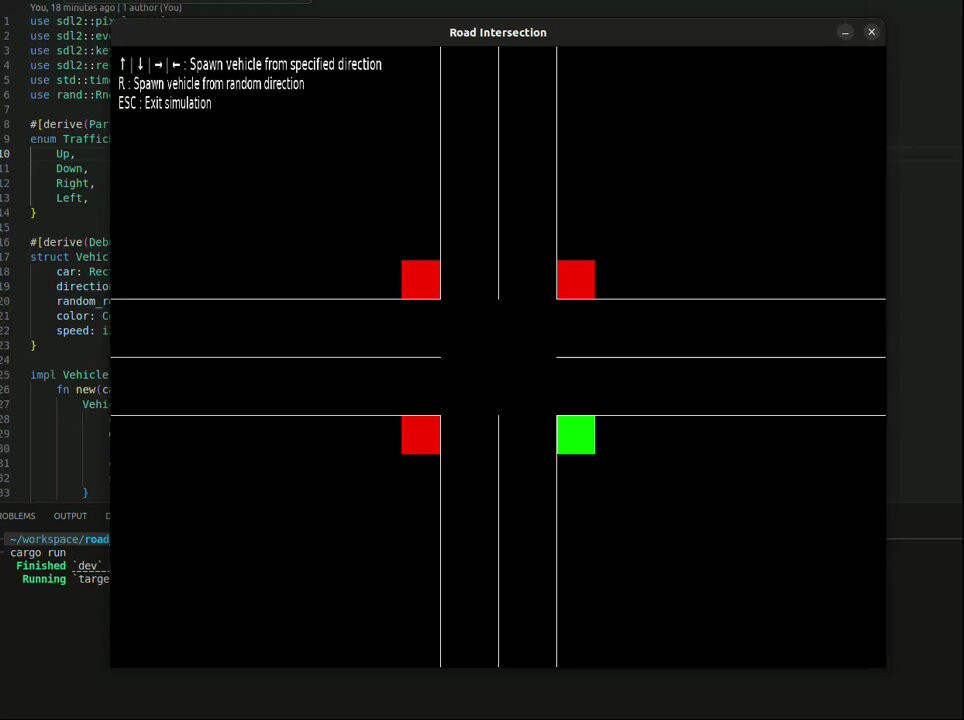Click the 'Running' status in terminal
Image resolution: width=964 pixels, height=720 pixels.
[44, 579]
